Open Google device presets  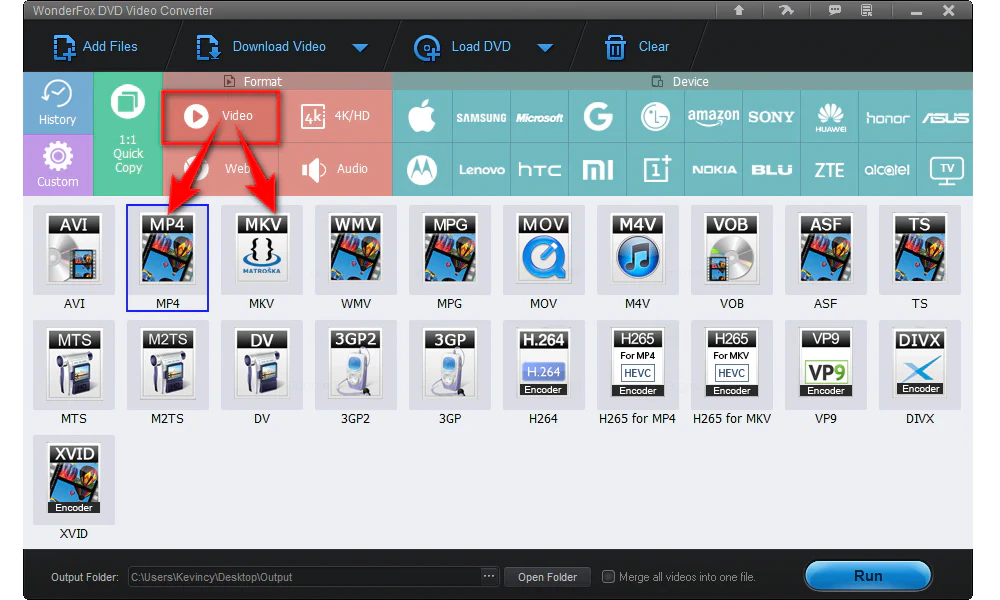[598, 116]
